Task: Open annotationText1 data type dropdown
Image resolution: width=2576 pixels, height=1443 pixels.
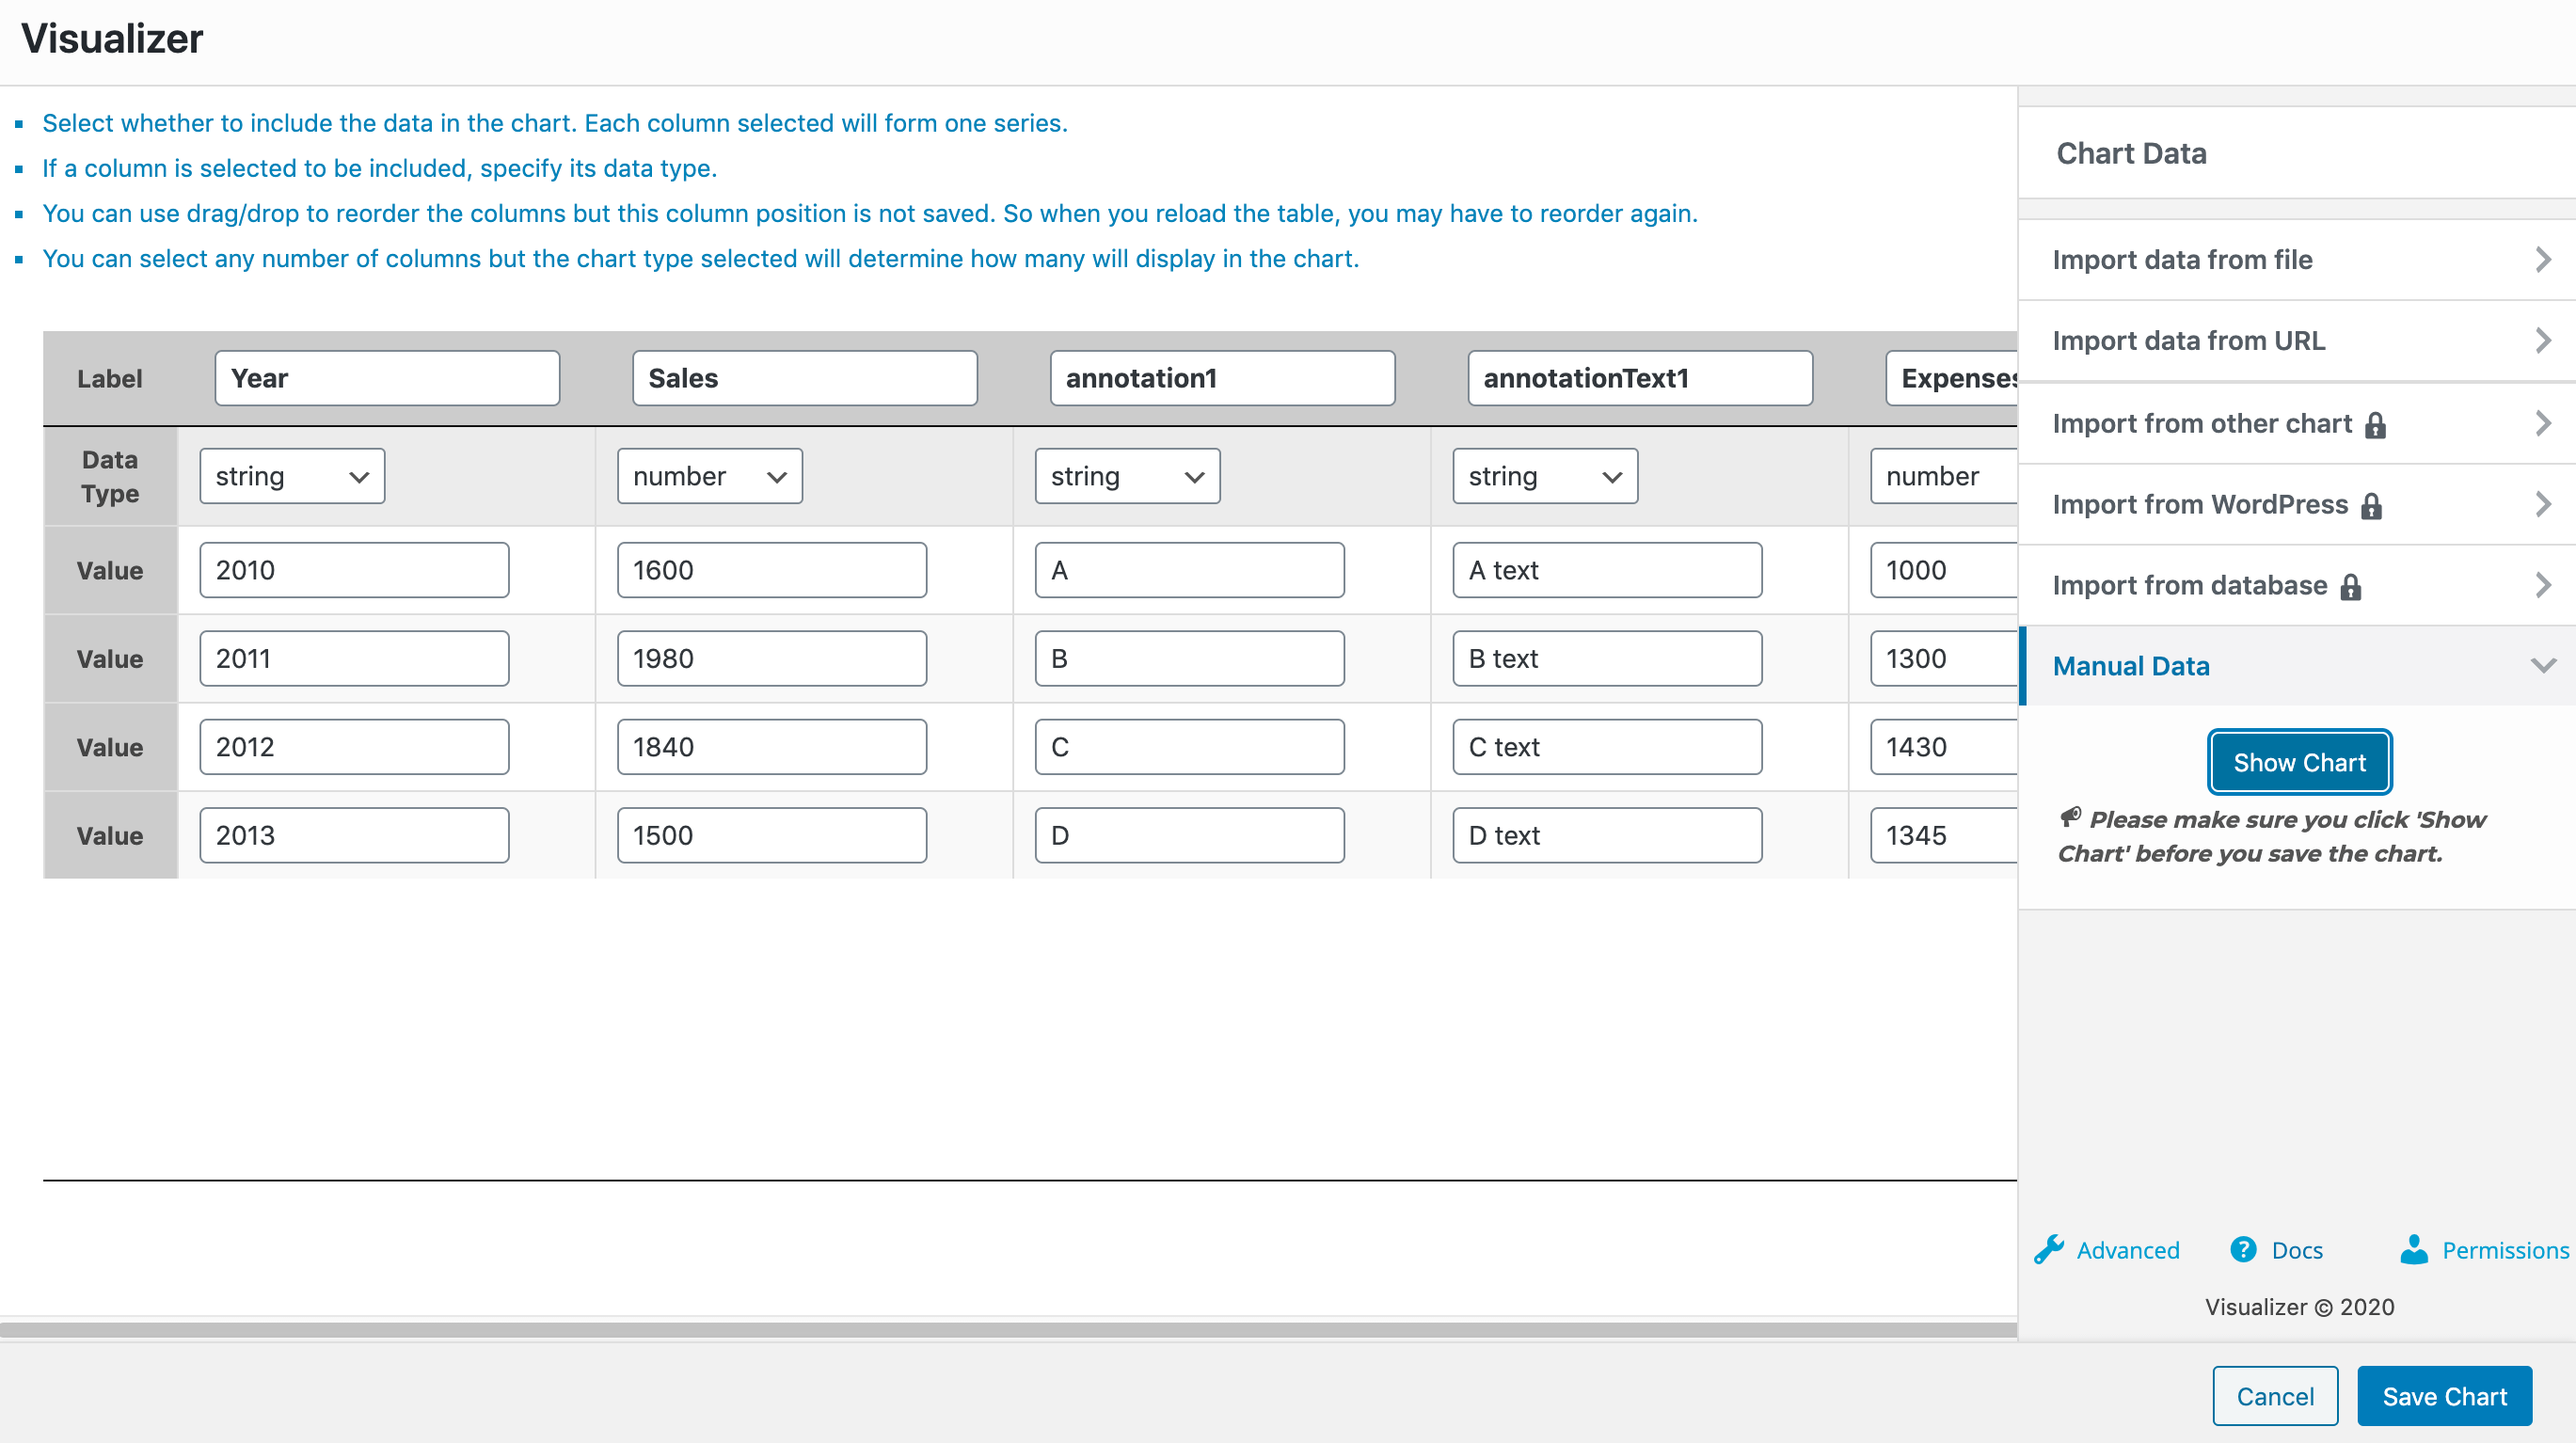Action: click(1544, 477)
